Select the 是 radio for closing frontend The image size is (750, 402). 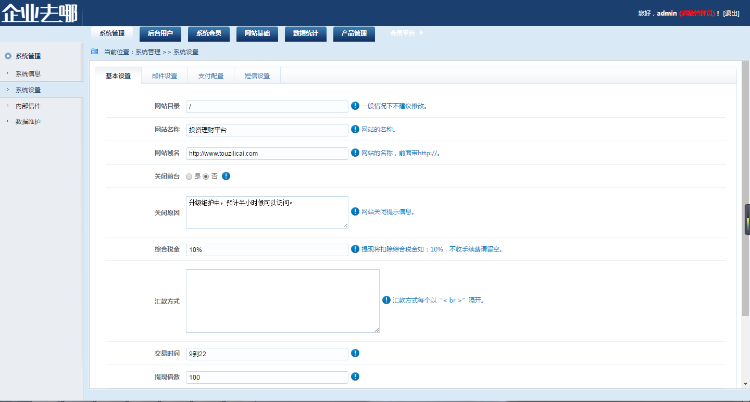189,177
